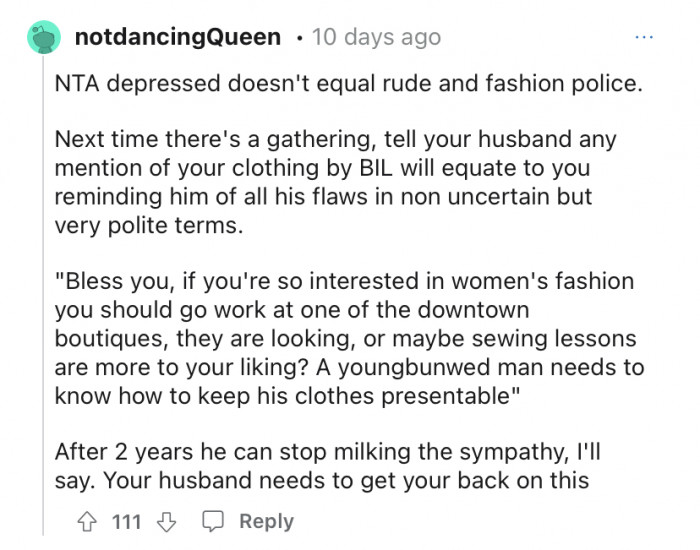Click the word "NTA" in the comment
The height and width of the screenshot is (550, 700).
coord(76,84)
